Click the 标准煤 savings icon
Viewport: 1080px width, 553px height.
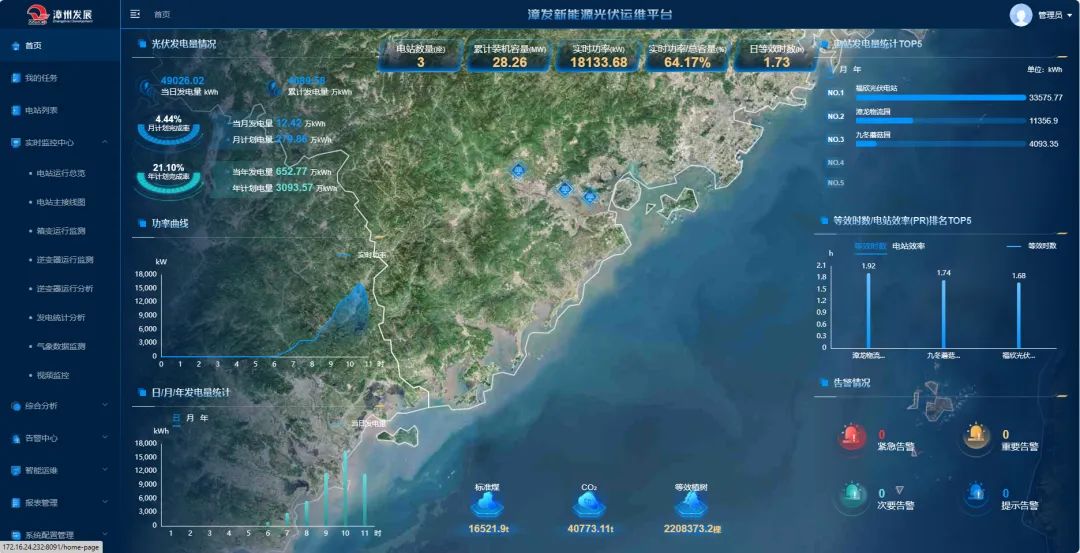click(486, 507)
